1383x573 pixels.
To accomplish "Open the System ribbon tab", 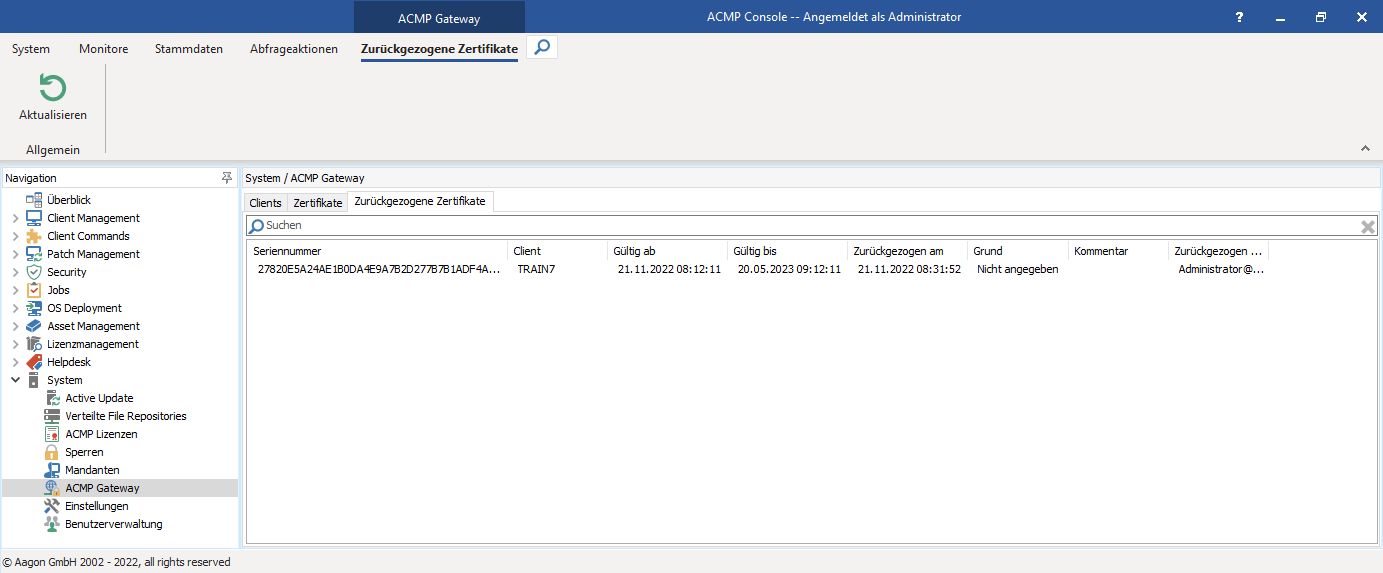I will [x=31, y=49].
